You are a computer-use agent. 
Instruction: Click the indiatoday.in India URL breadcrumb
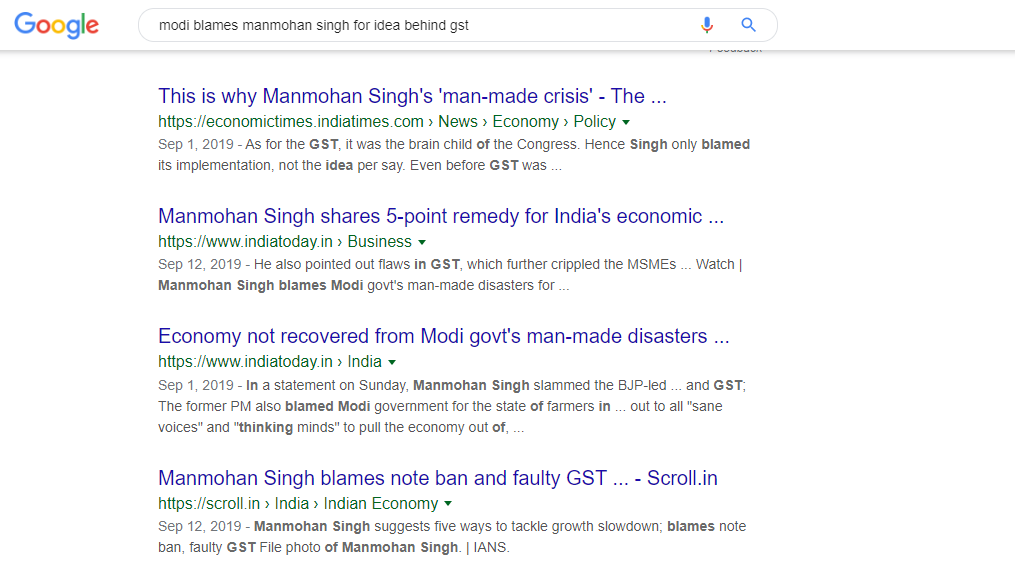[270, 361]
